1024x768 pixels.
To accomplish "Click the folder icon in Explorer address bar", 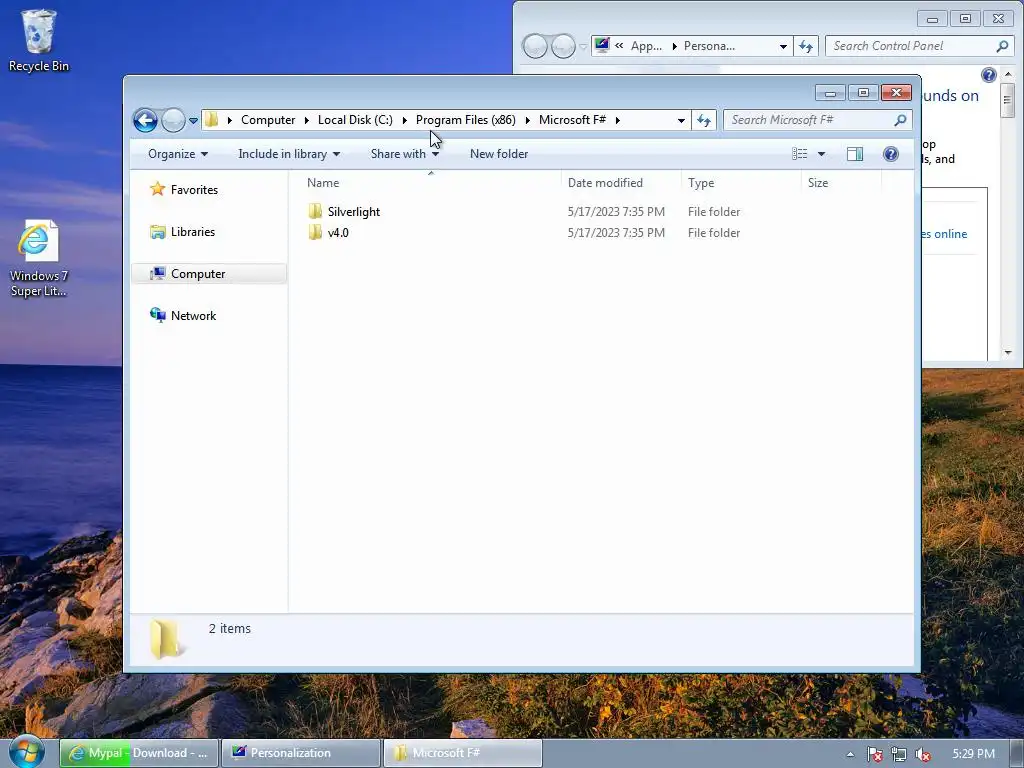I will point(212,120).
